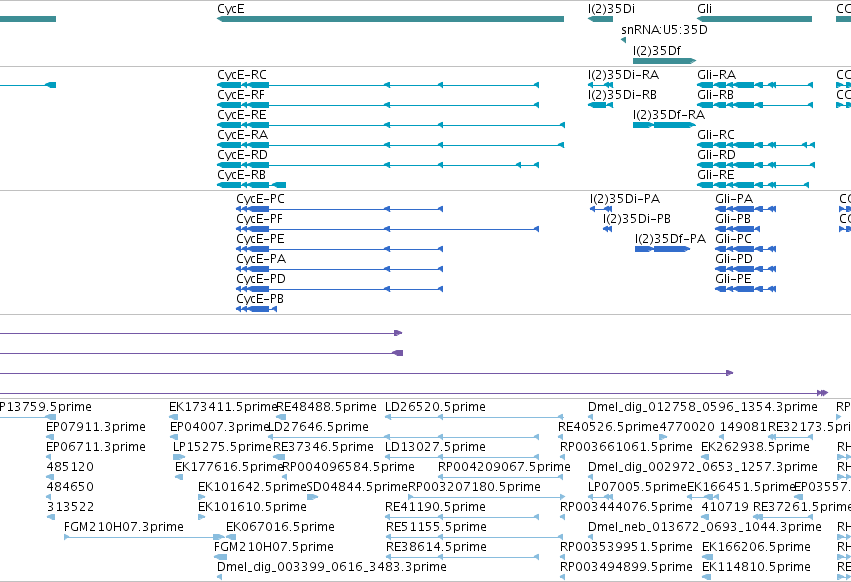Select EP07911.3prime feature

[96, 427]
